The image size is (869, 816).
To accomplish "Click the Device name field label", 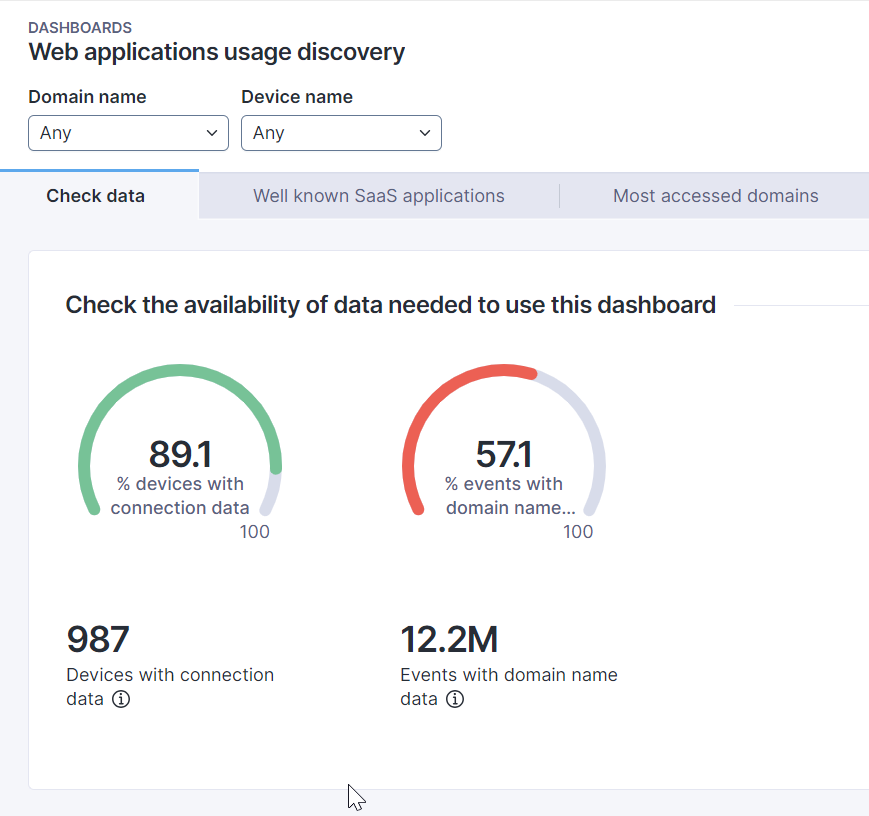I will [x=297, y=97].
